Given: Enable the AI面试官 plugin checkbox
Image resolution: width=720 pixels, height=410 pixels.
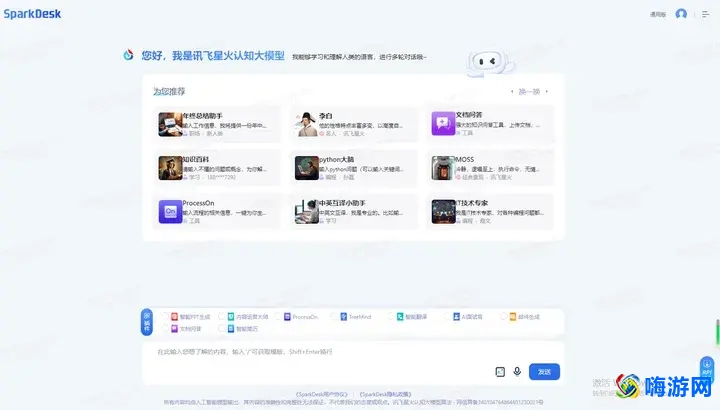Looking at the screenshot, I should coord(447,316).
